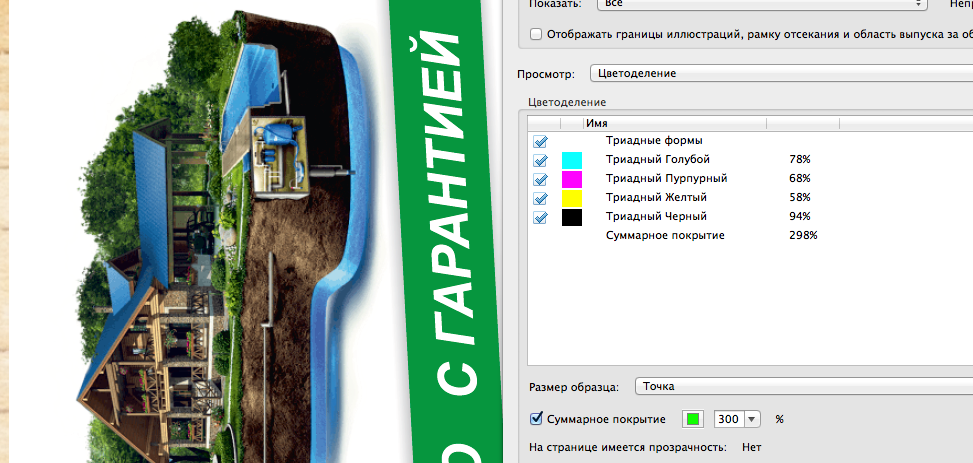Uncheck the Триадный Черный plate checkbox
The height and width of the screenshot is (463, 973).
tap(540, 218)
